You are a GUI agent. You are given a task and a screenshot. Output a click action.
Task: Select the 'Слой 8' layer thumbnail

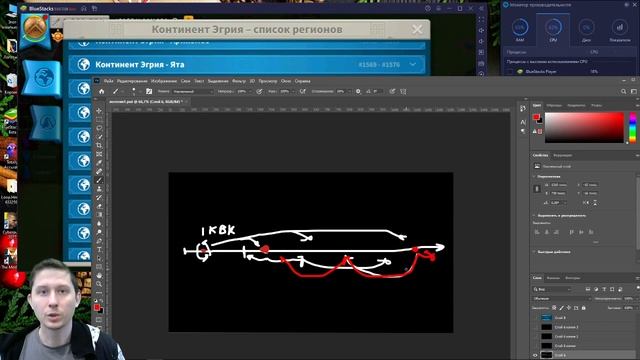tap(547, 318)
